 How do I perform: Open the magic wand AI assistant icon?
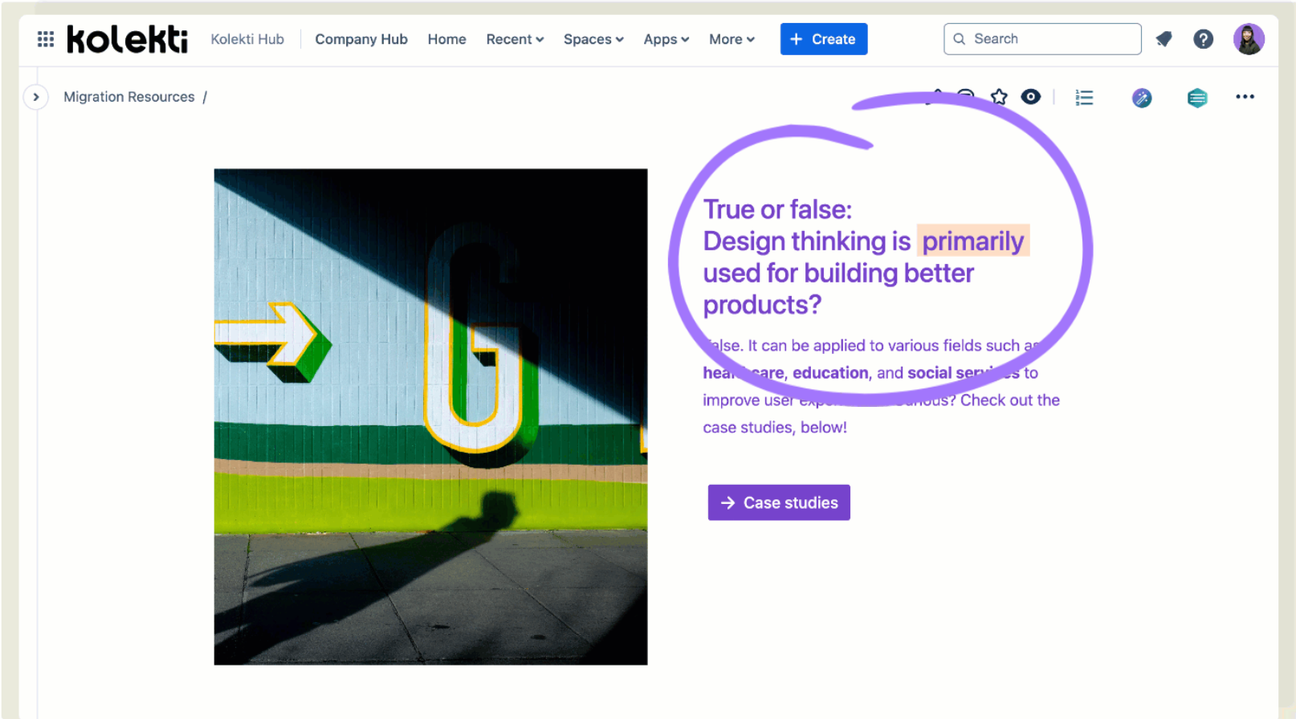click(1142, 98)
